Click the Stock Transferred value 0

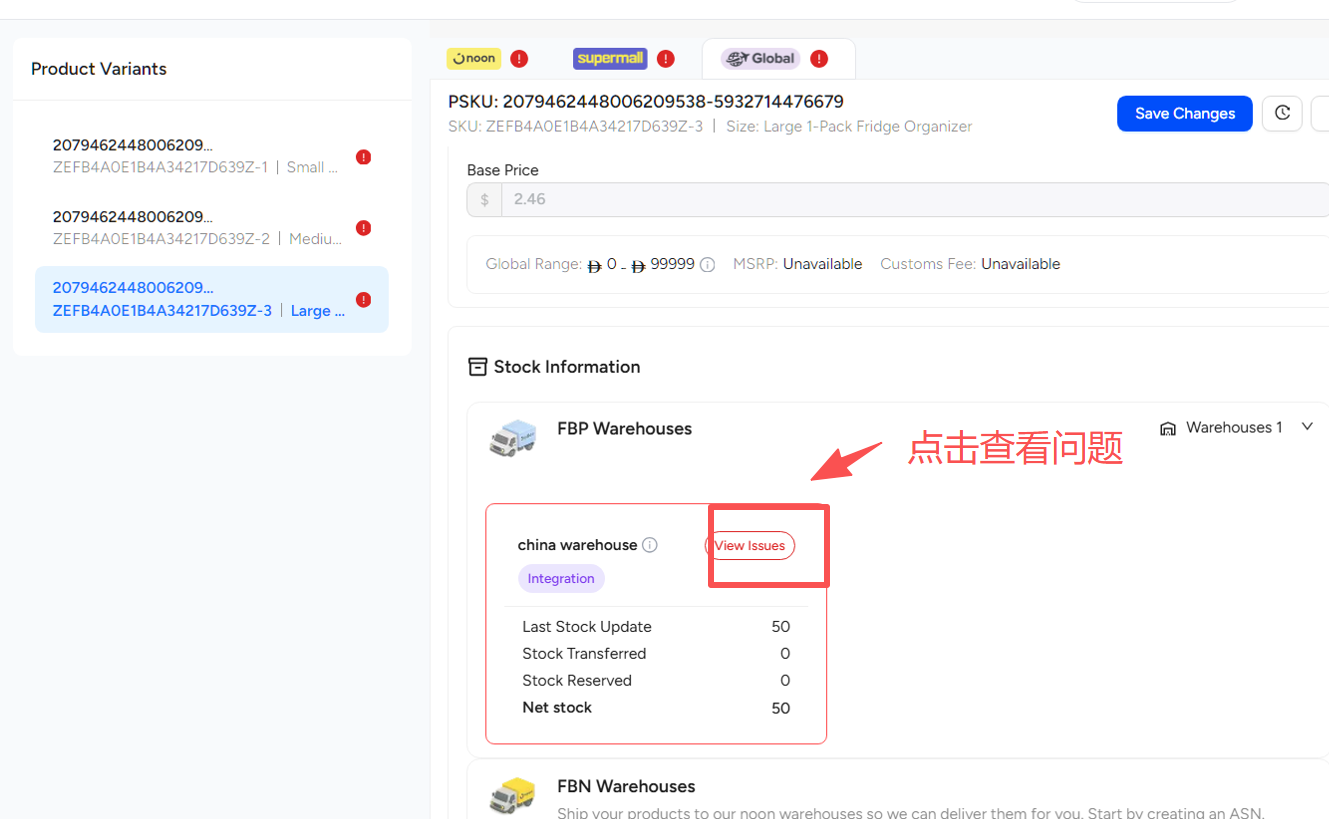tap(785, 654)
